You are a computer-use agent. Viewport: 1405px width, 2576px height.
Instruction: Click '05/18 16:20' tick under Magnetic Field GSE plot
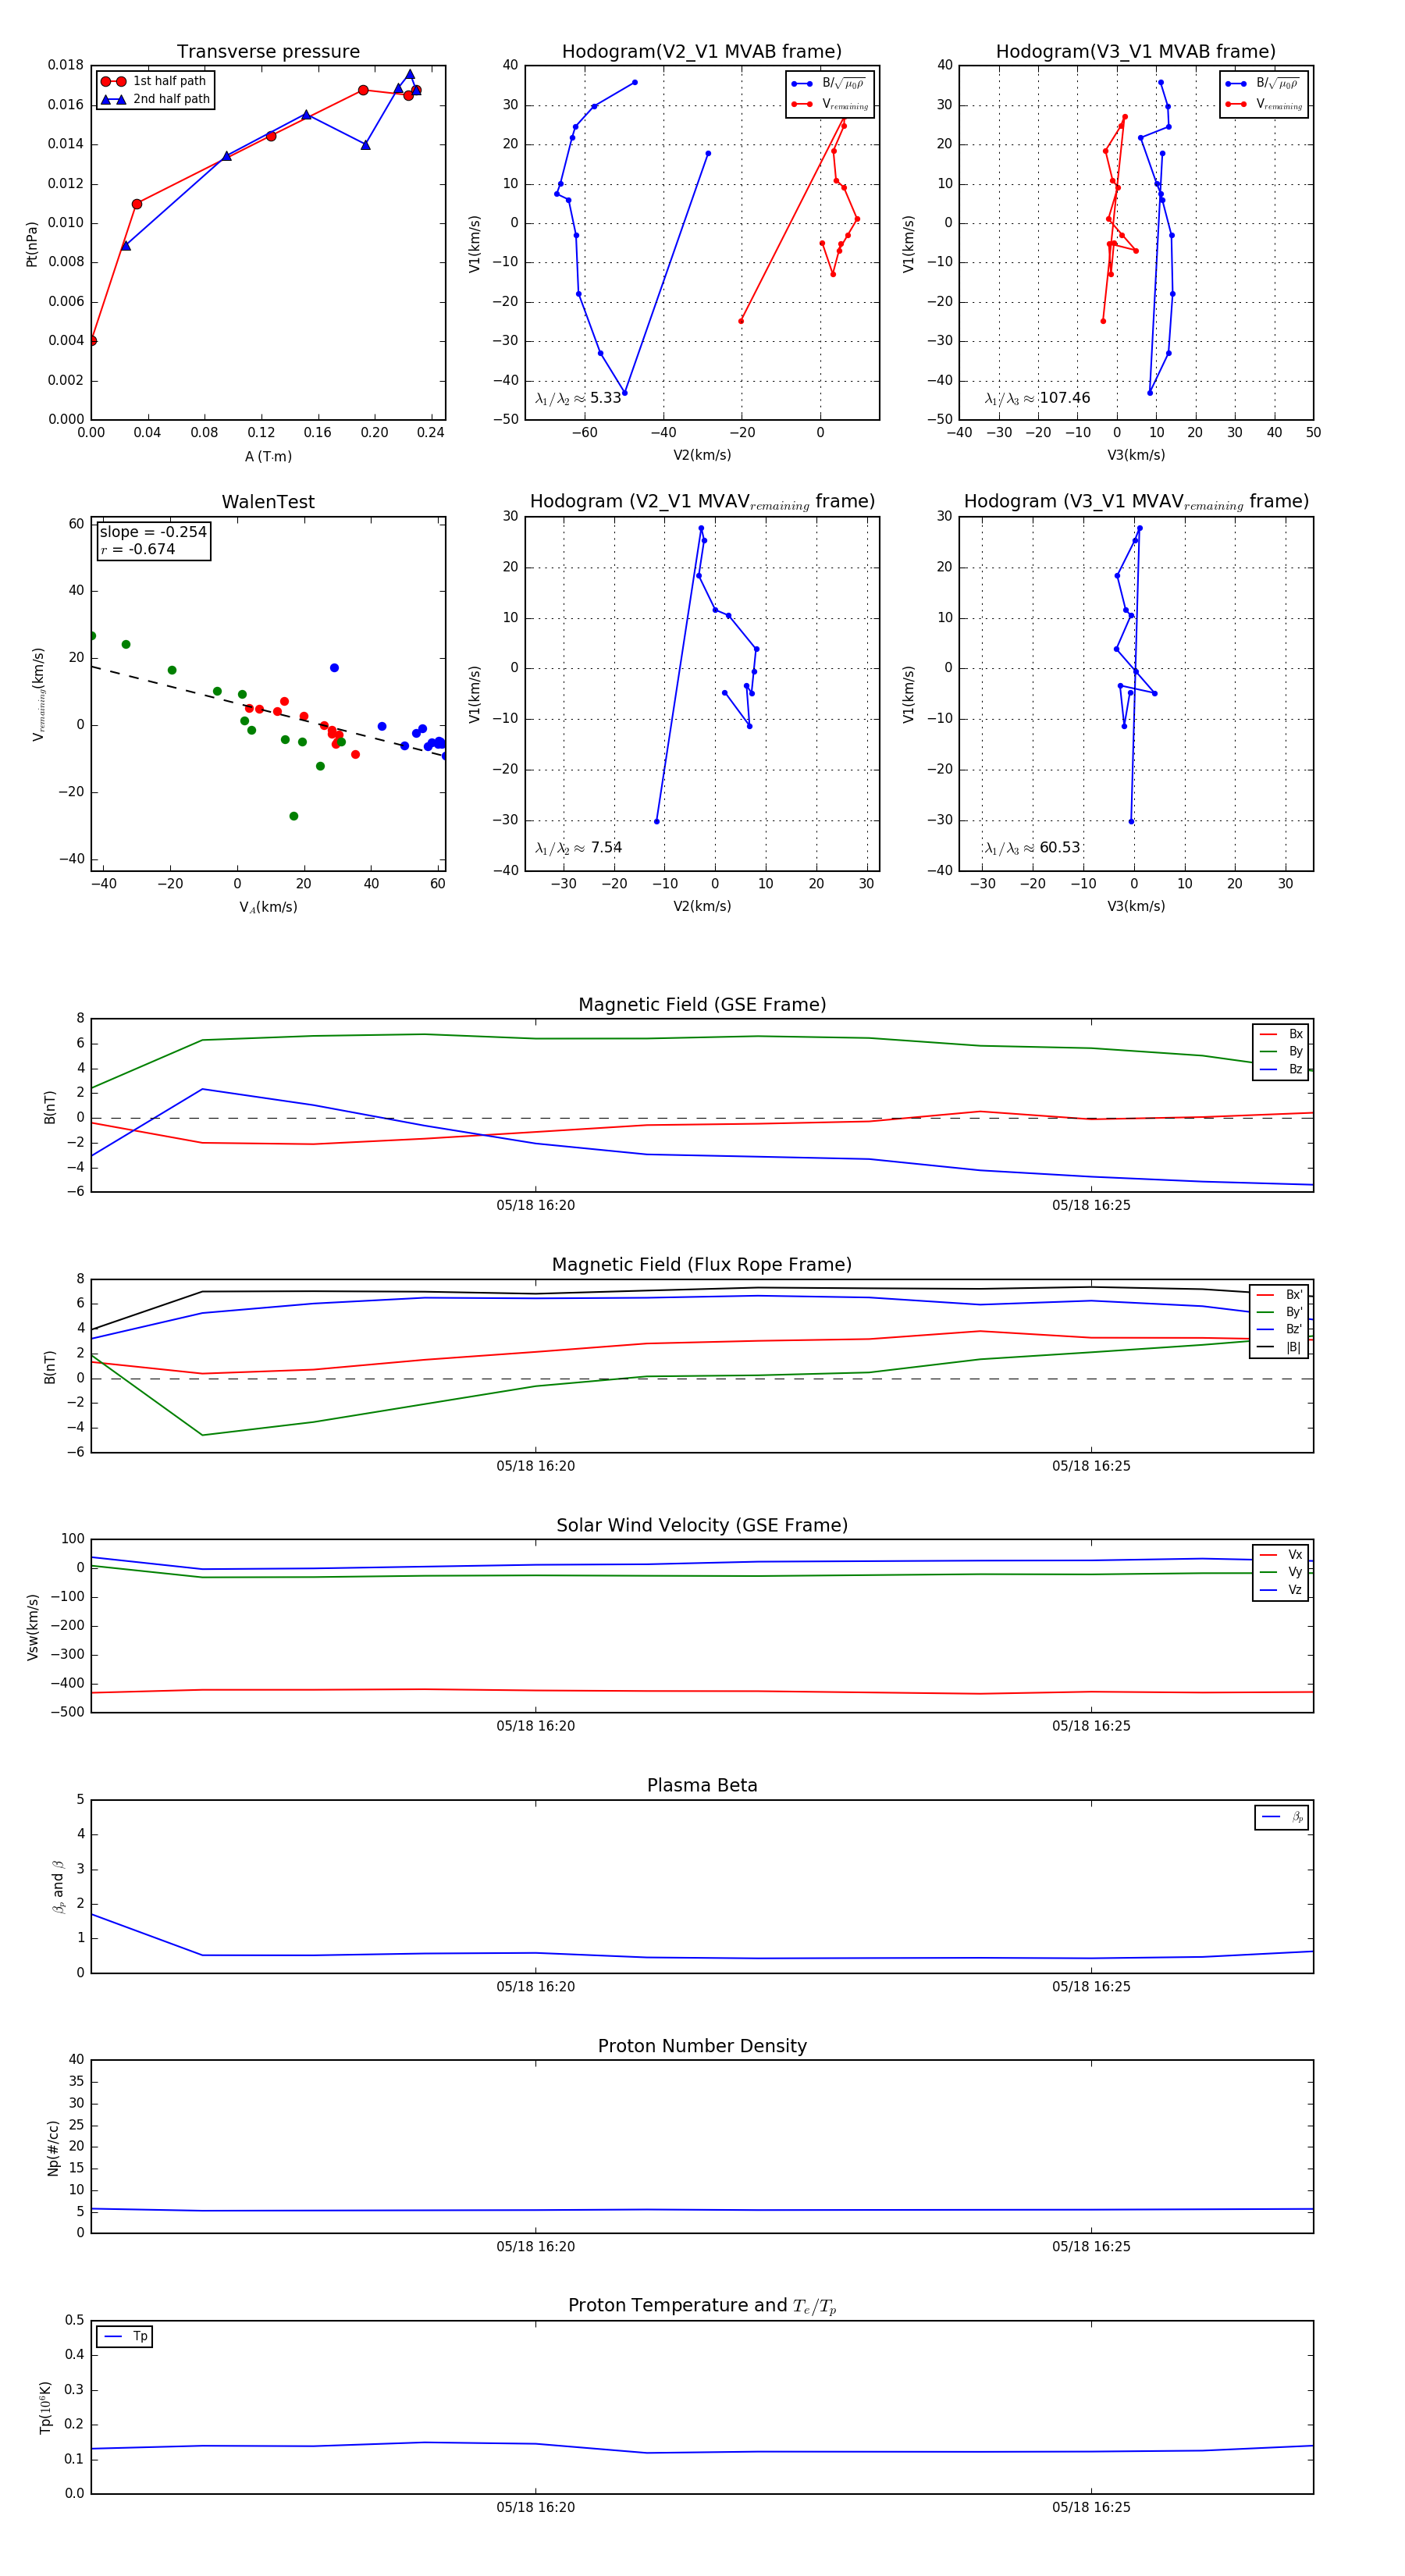coord(536,1205)
